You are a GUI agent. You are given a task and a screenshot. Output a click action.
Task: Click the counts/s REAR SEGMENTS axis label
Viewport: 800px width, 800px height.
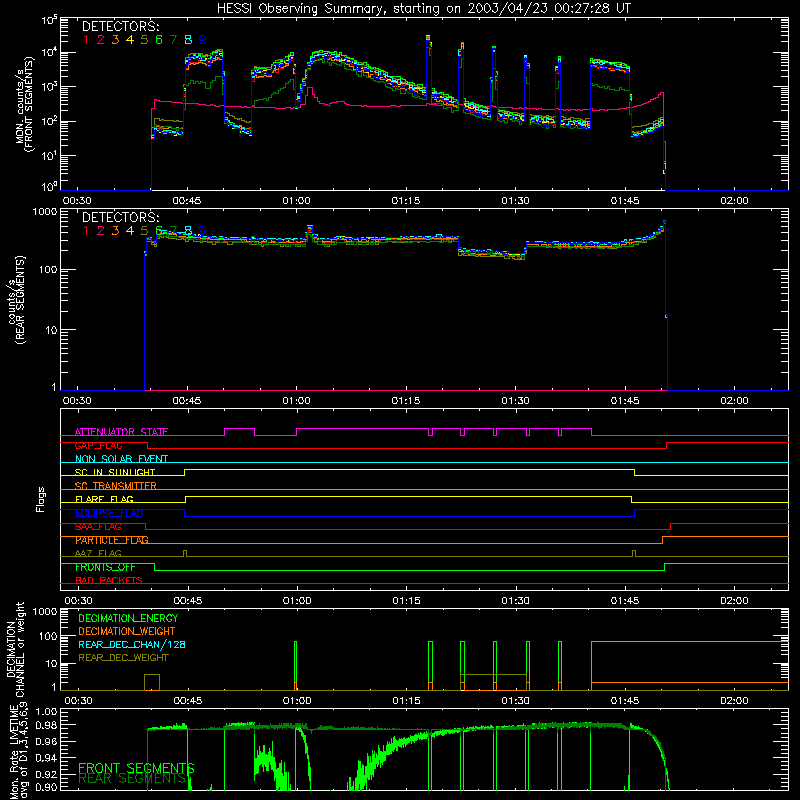pyautogui.click(x=16, y=300)
